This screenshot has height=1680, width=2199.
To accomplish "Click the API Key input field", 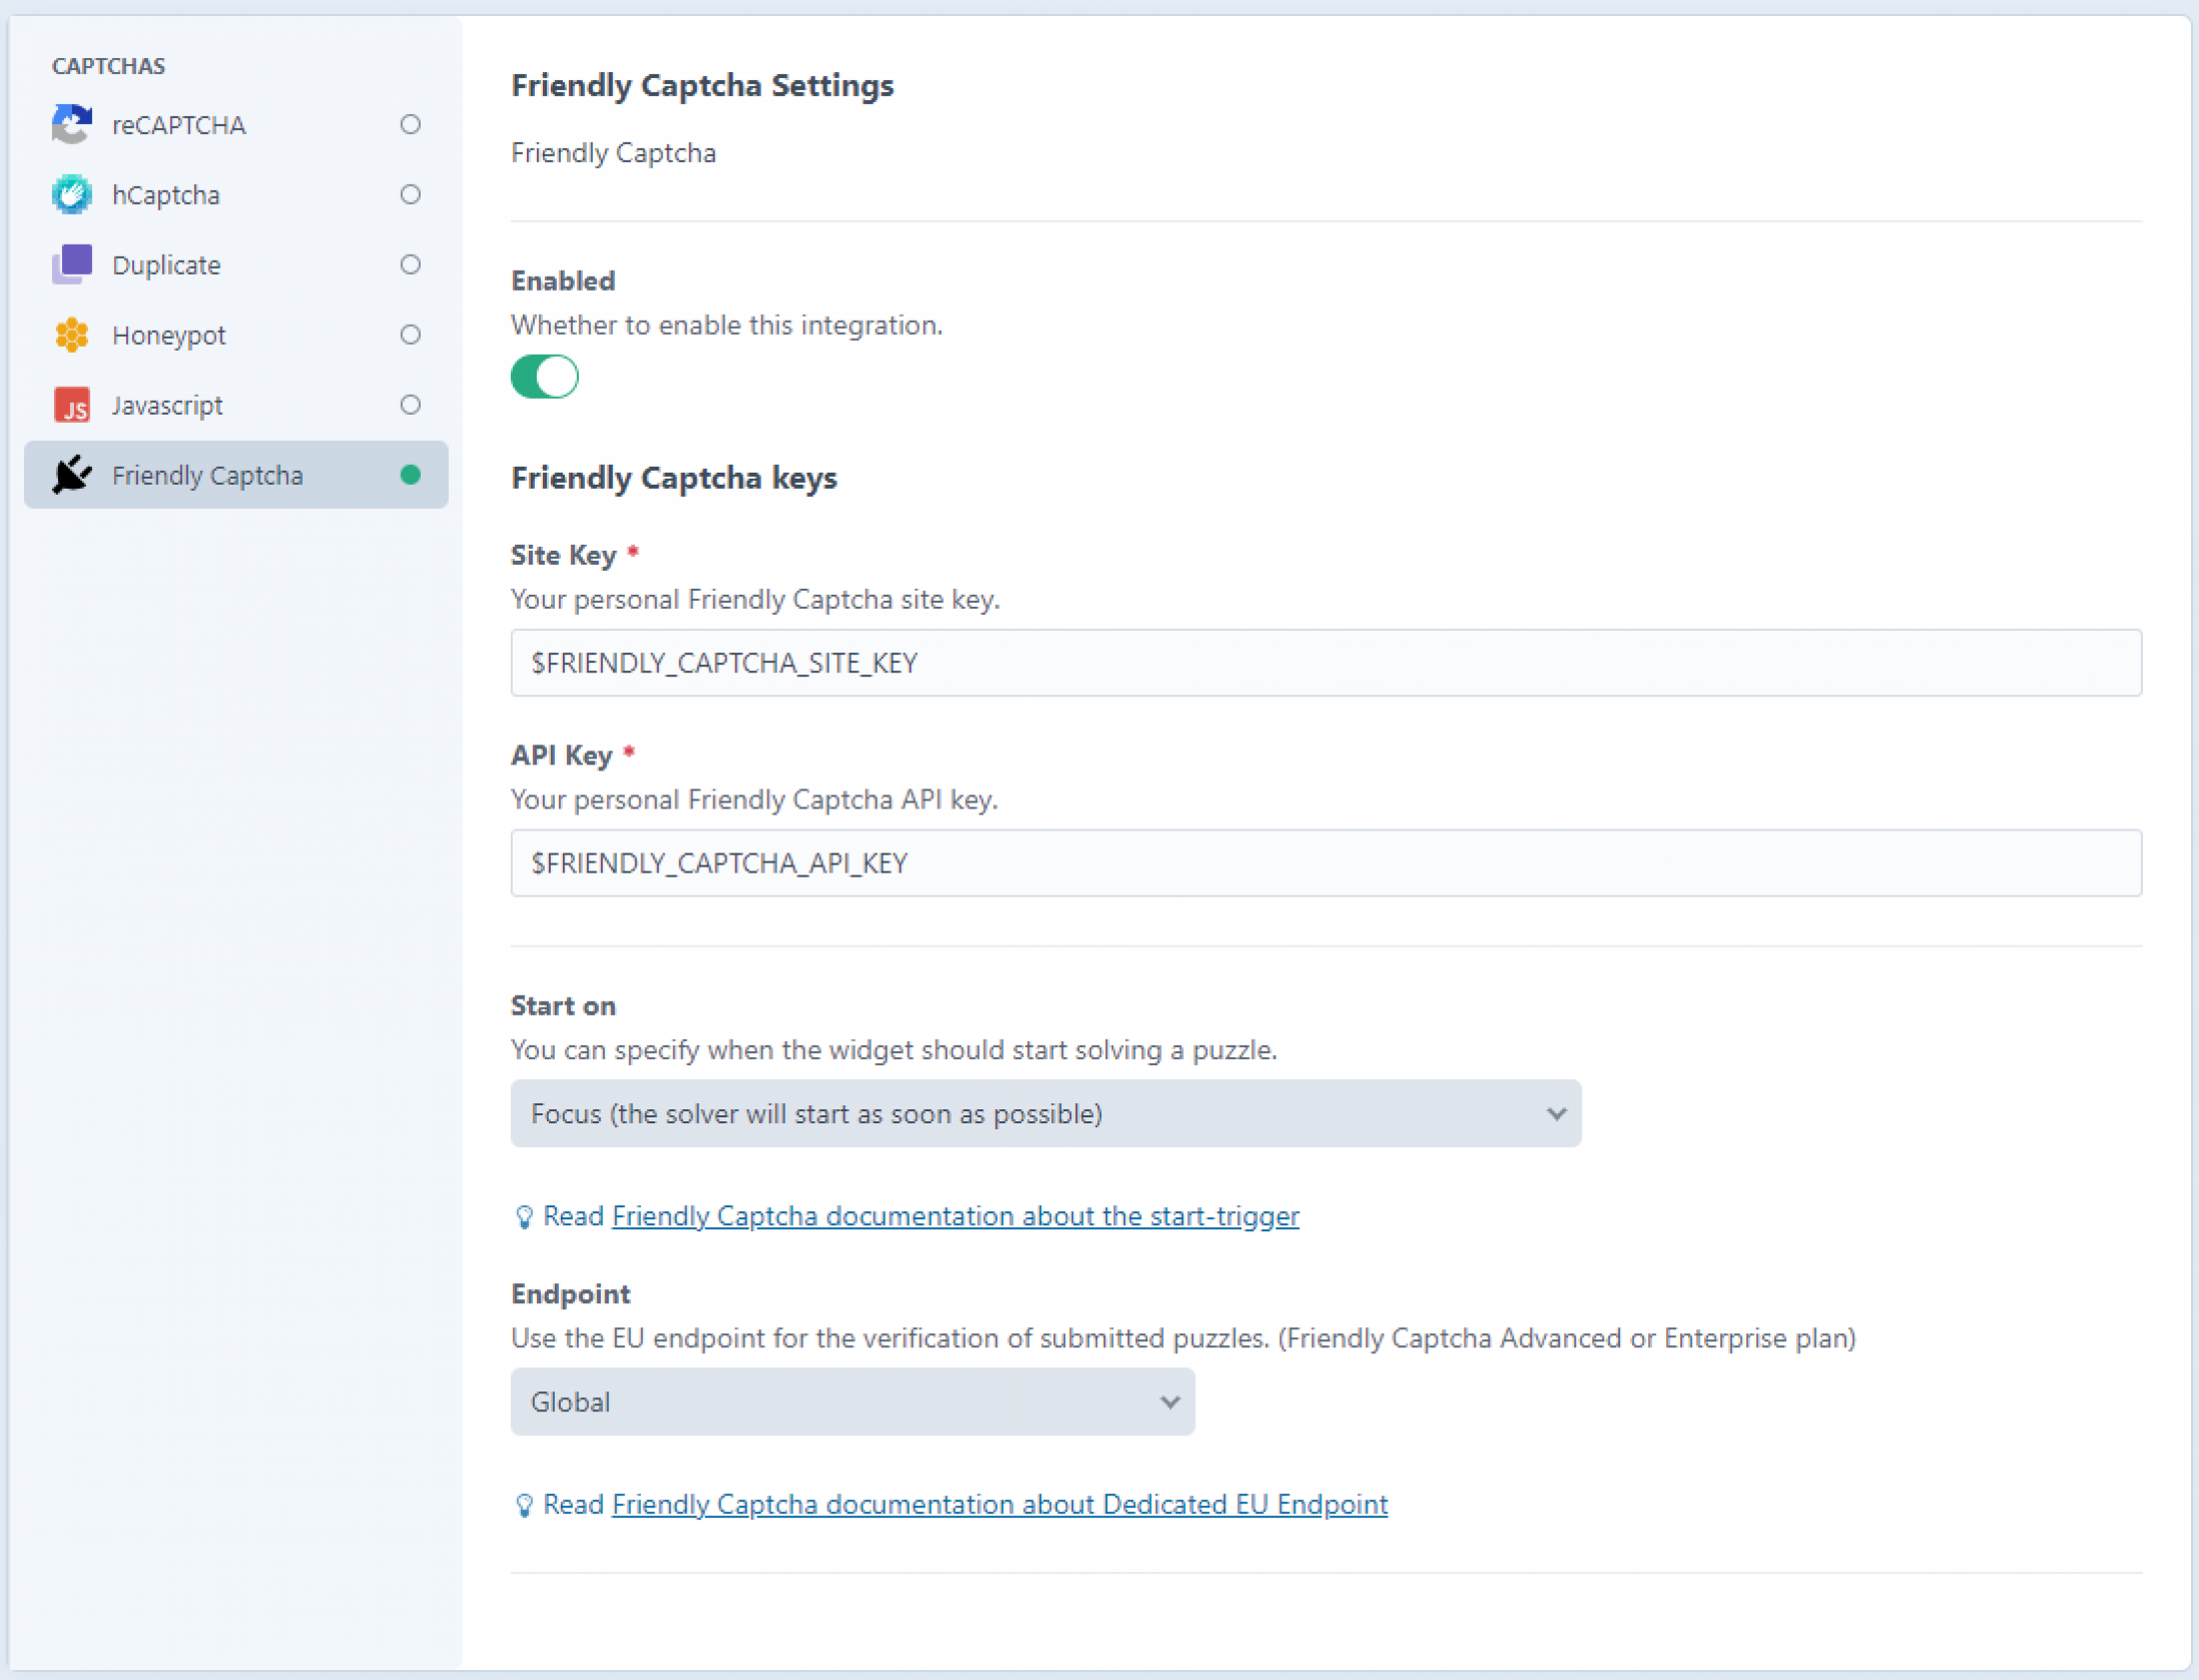I will click(x=1326, y=863).
